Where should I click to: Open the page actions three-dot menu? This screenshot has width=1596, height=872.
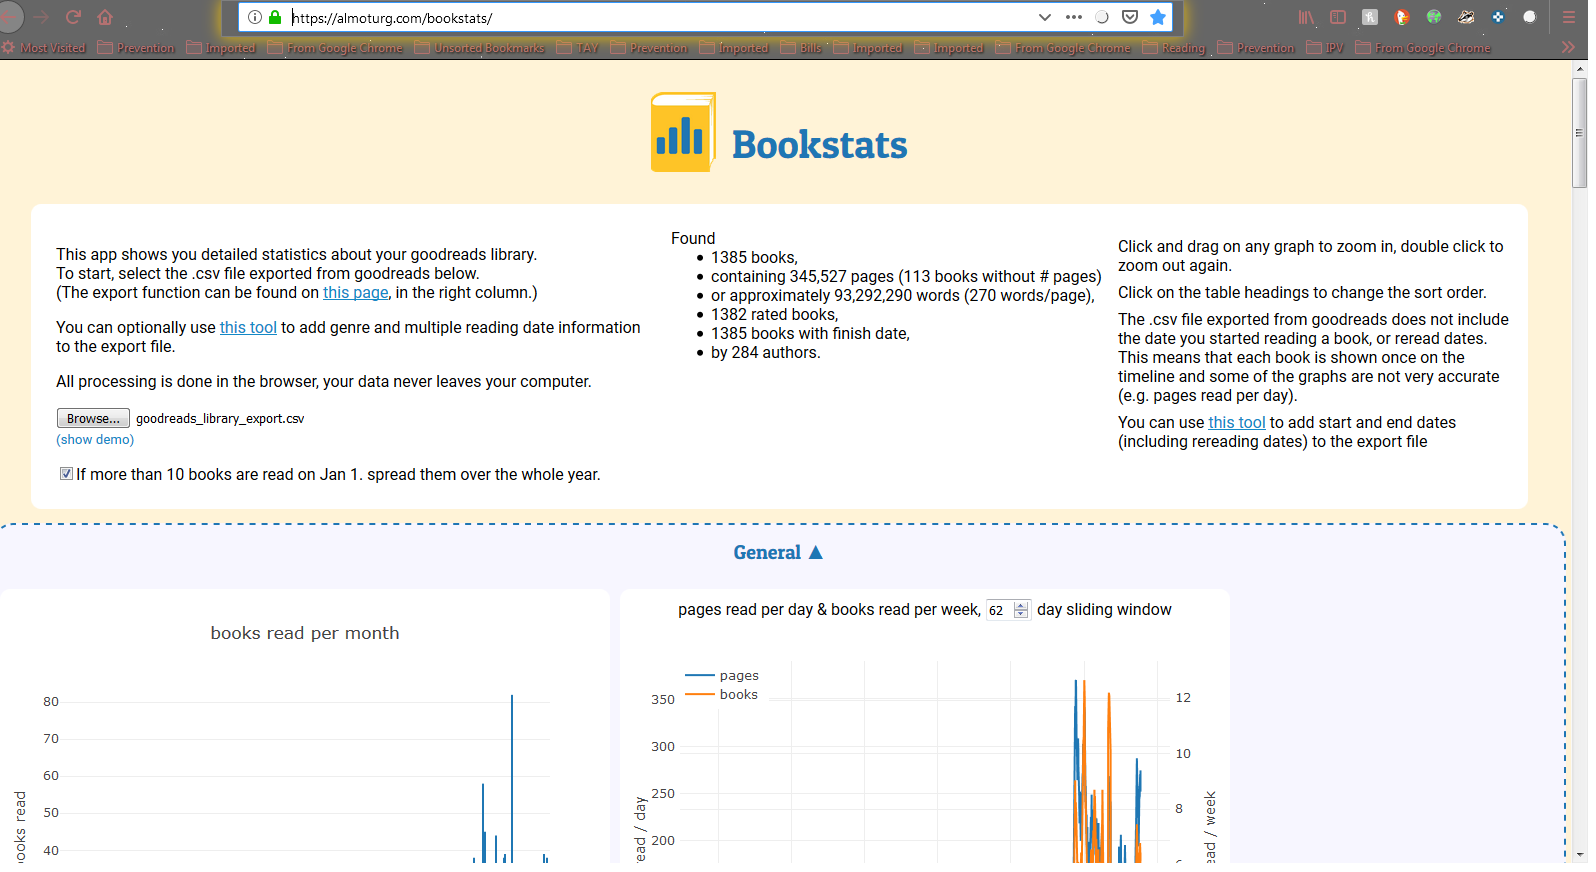1074,17
